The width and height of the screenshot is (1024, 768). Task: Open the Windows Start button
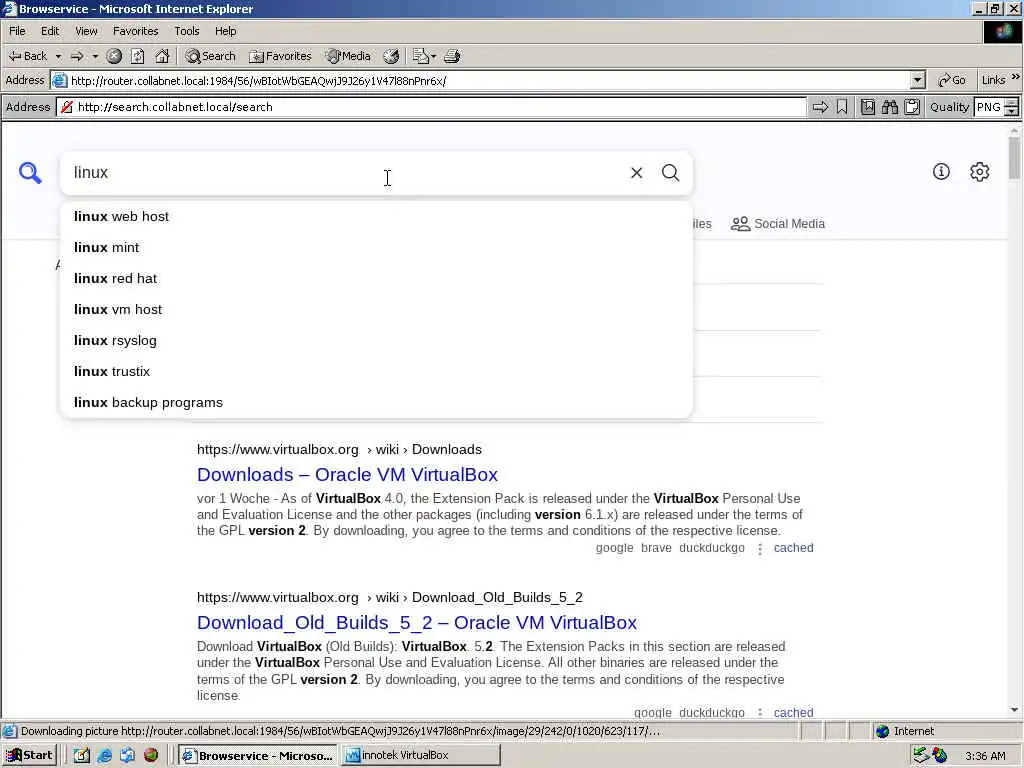click(29, 756)
